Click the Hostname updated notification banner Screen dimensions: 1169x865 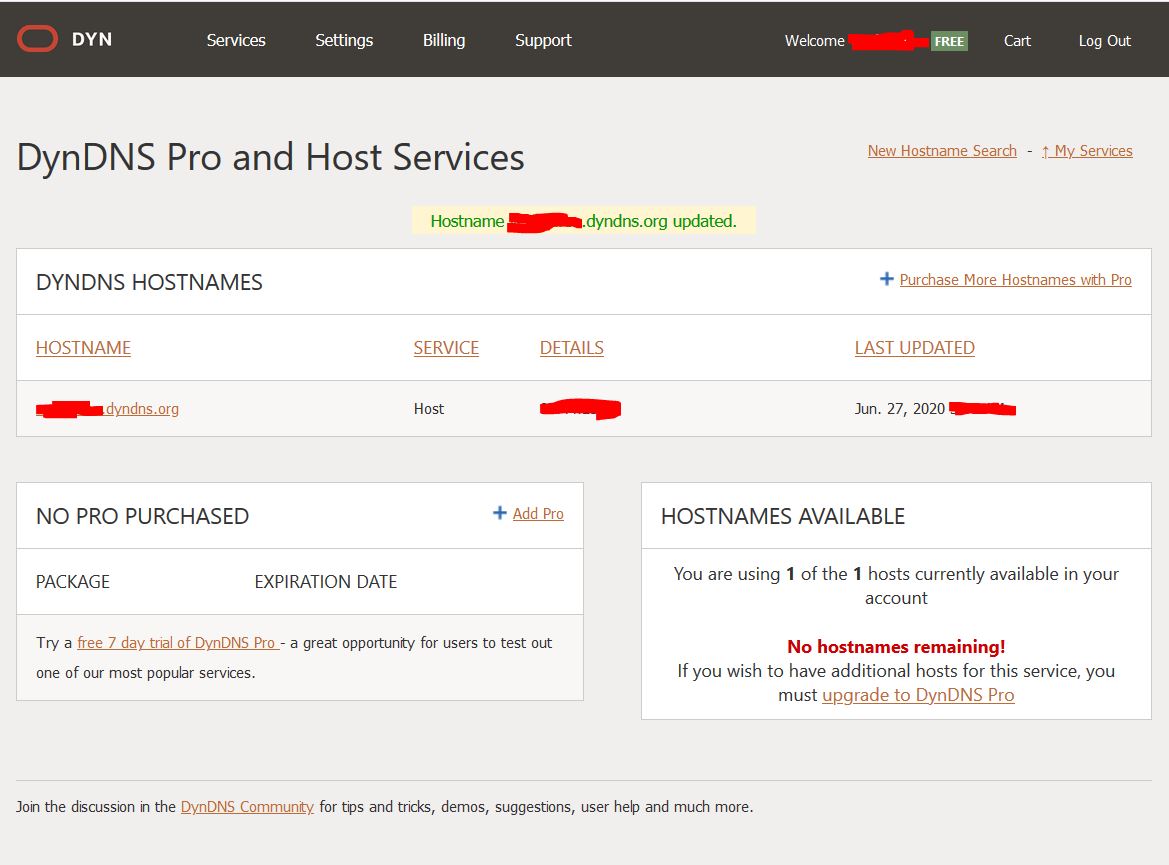click(x=583, y=221)
